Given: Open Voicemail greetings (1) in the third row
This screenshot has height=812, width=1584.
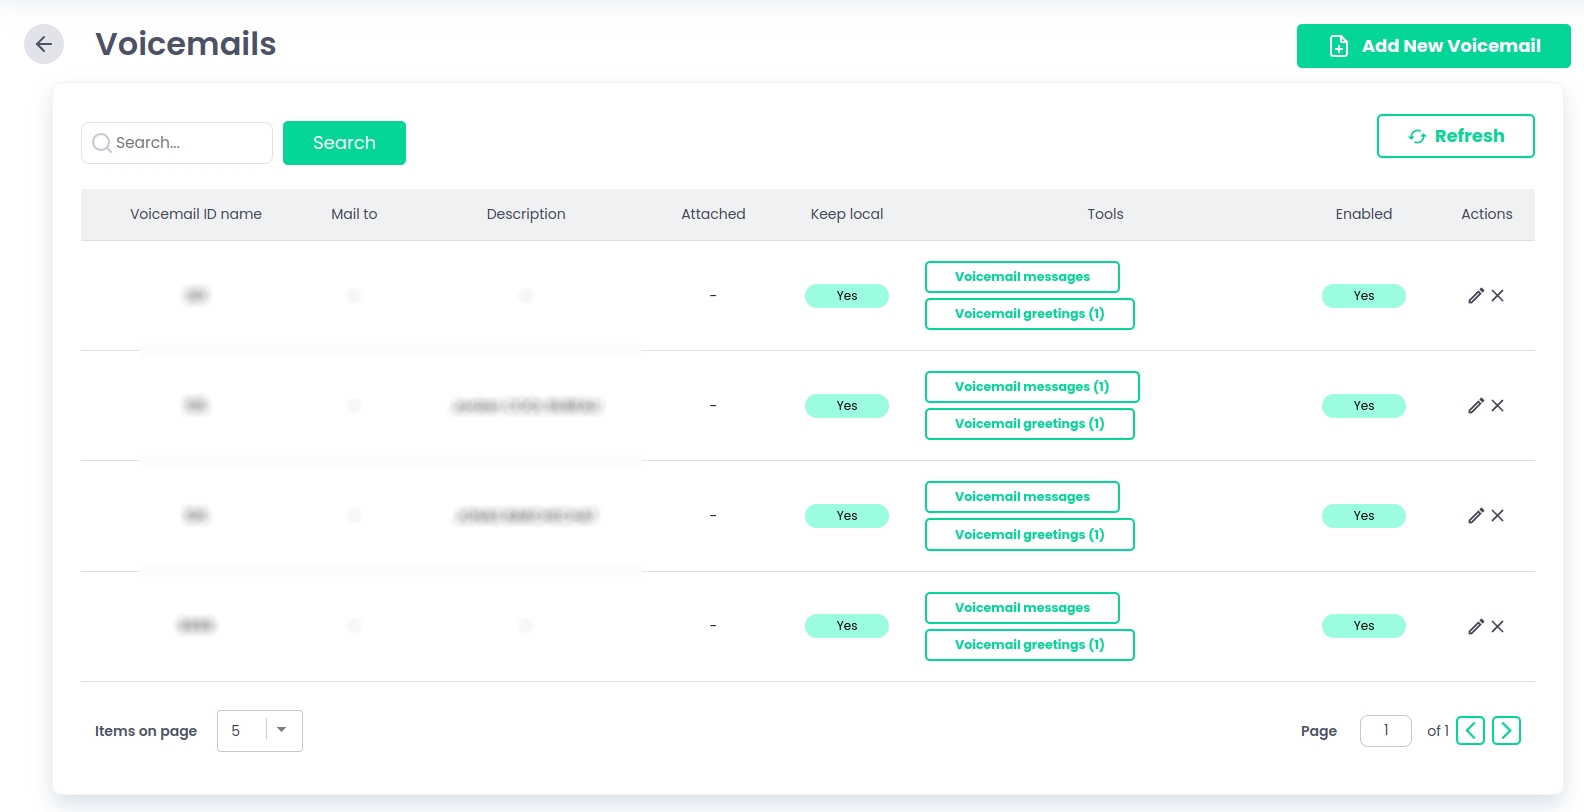Looking at the screenshot, I should click(1029, 535).
